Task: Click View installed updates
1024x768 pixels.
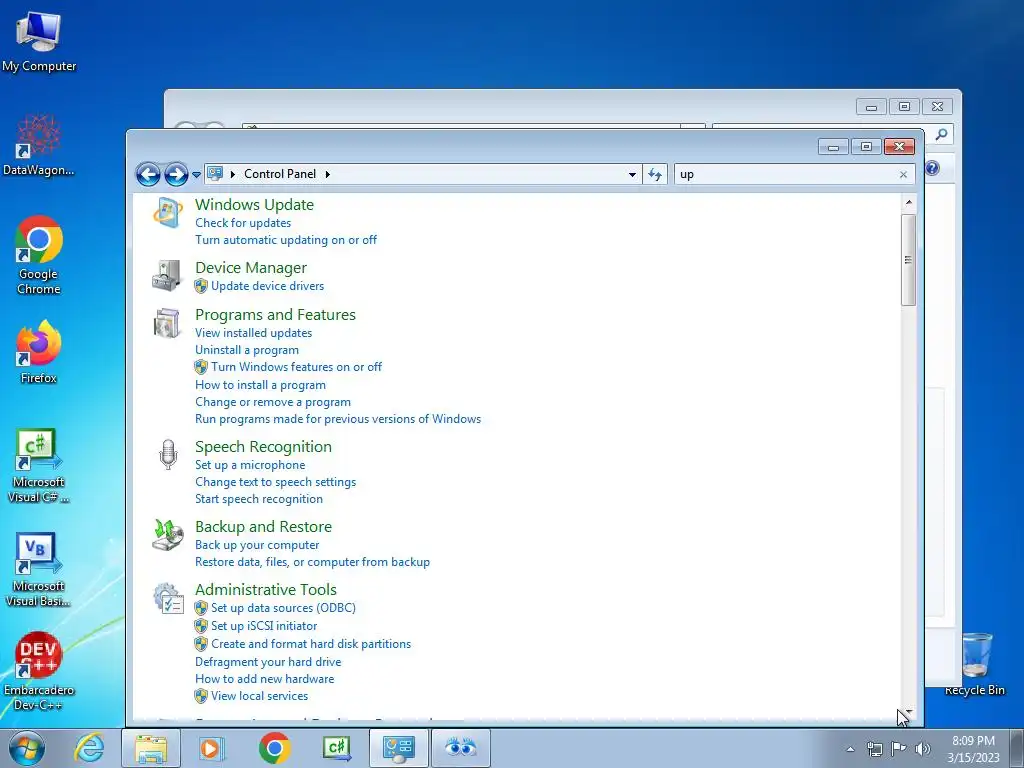Action: [x=253, y=333]
